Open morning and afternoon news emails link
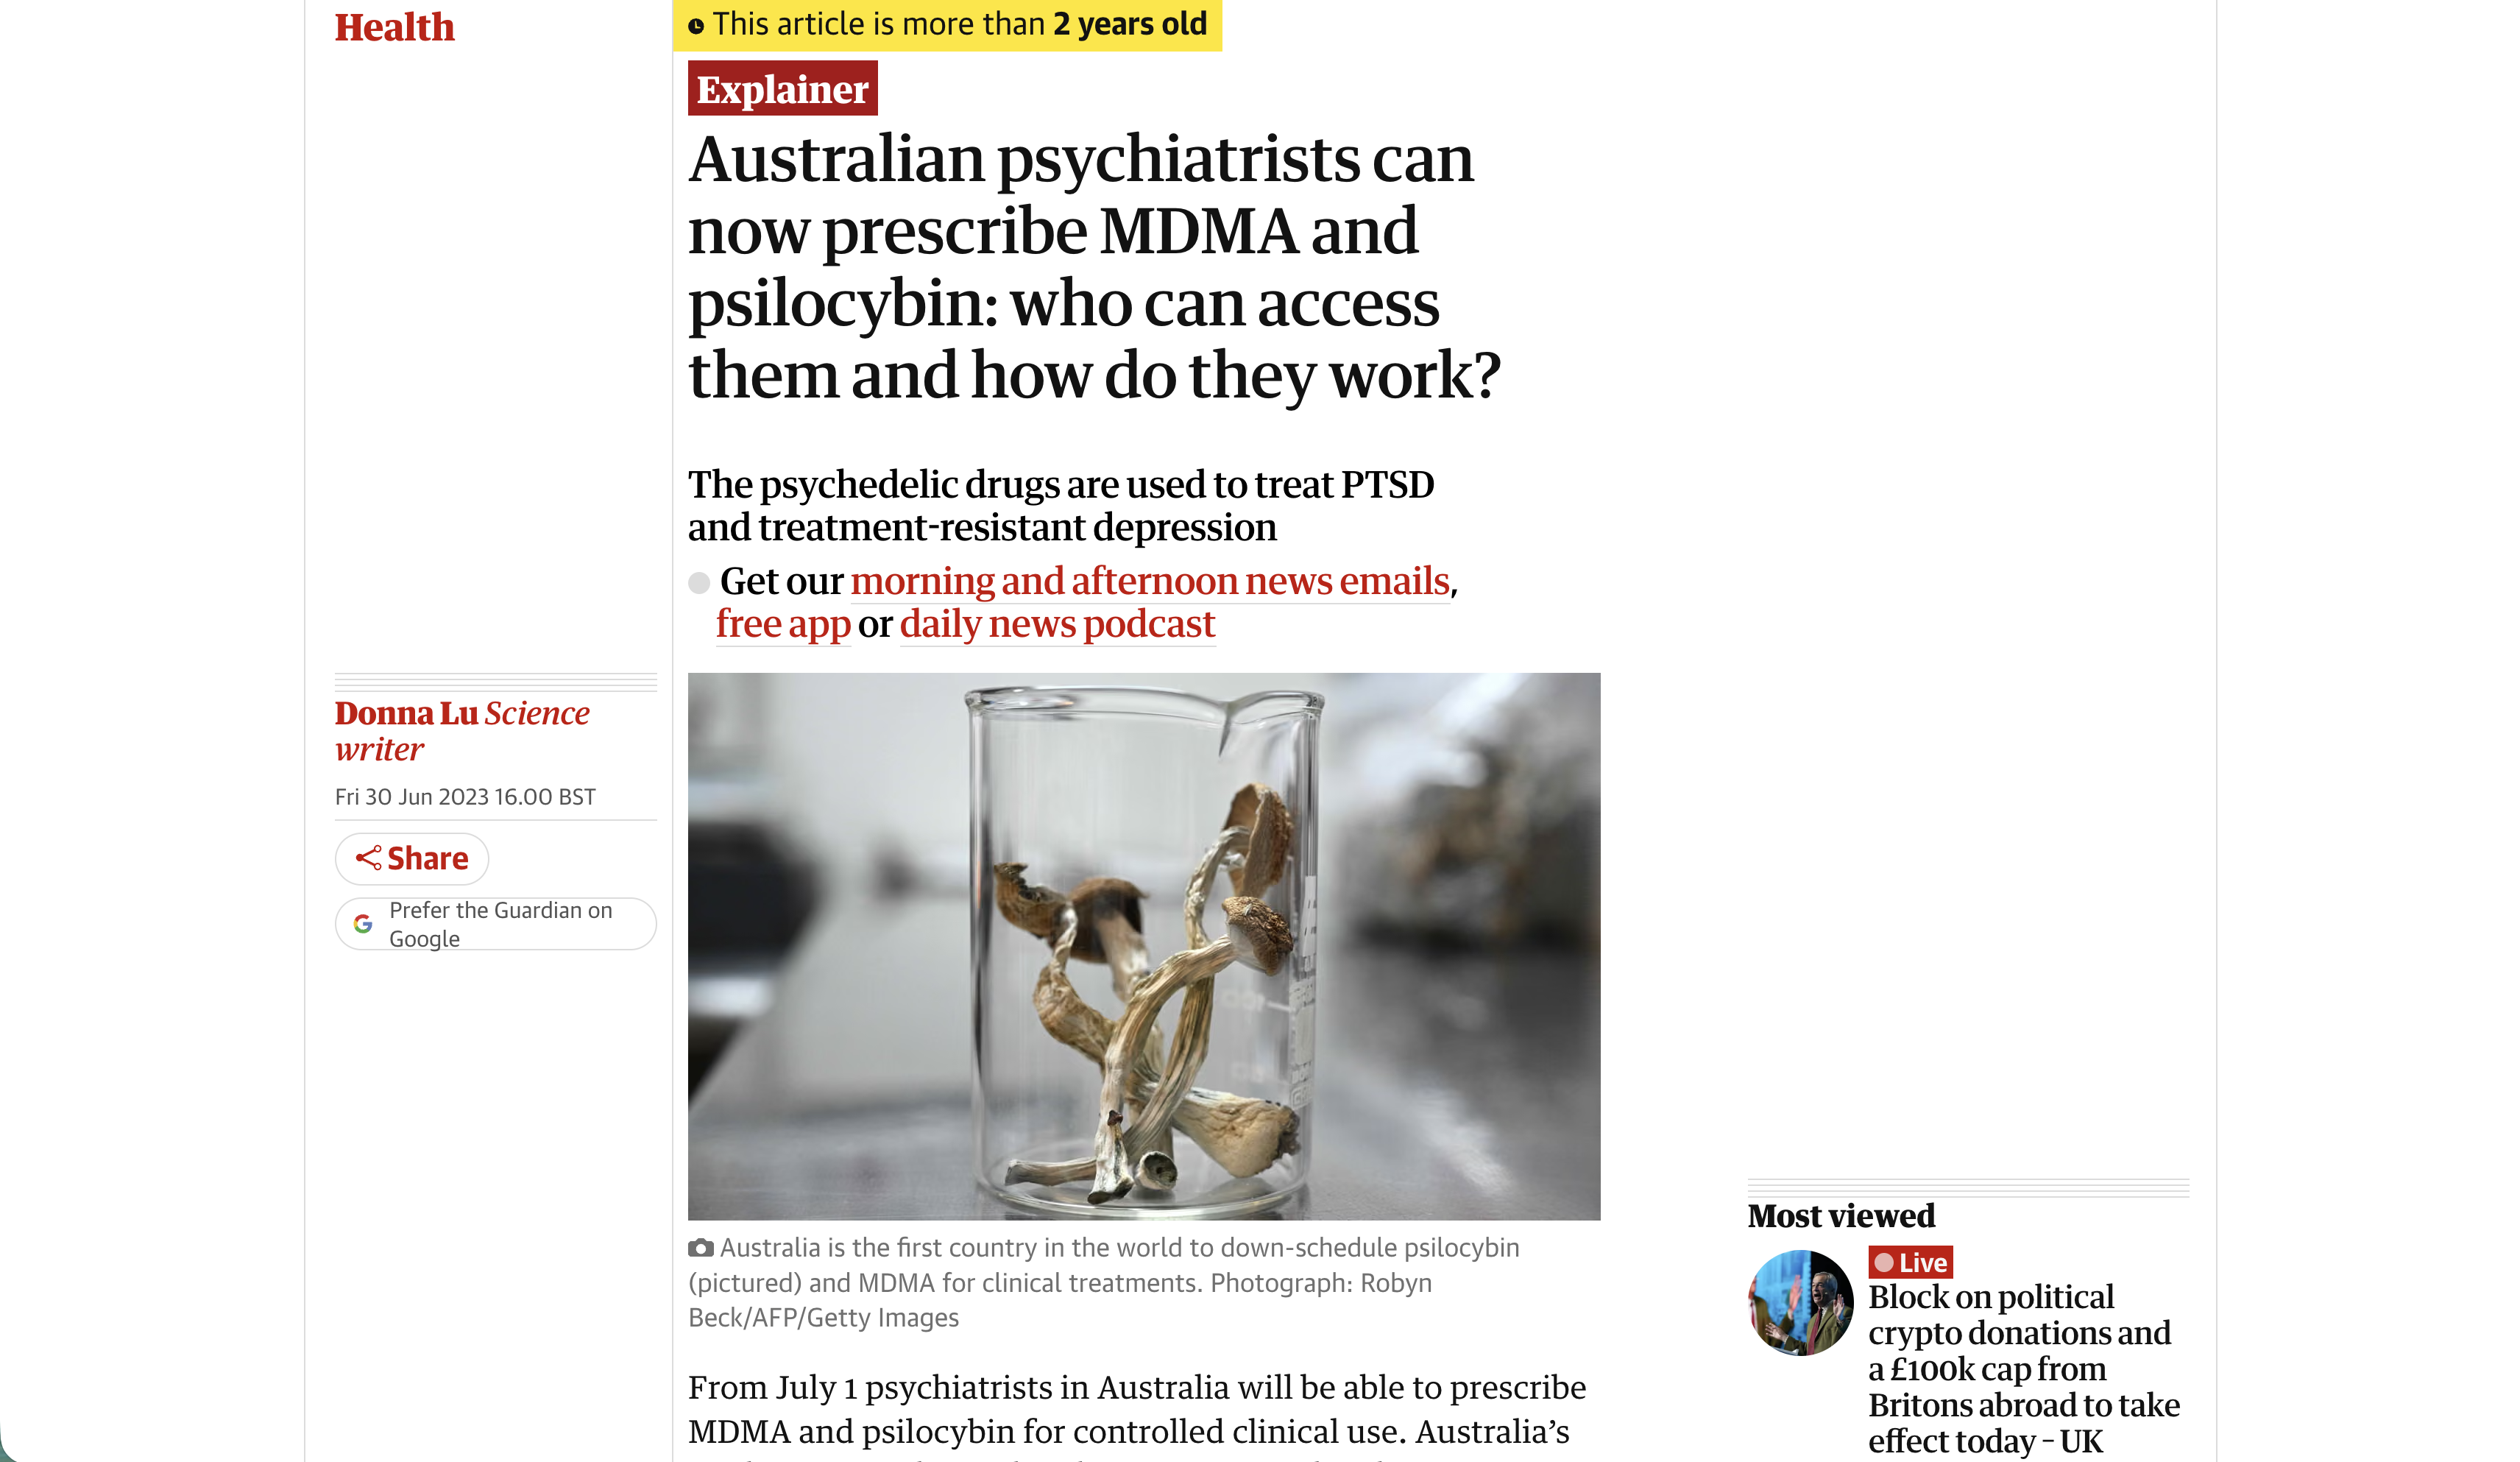Image resolution: width=2520 pixels, height=1462 pixels. click(1150, 581)
